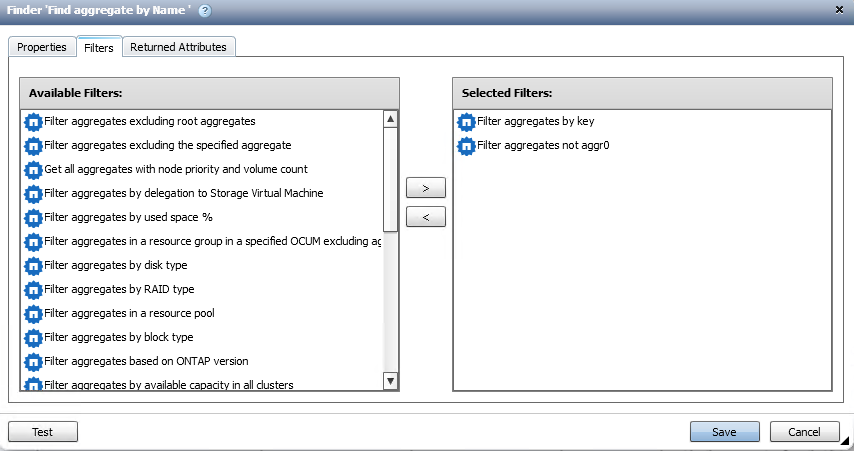Remove selected filter with < button
Viewport: 854px width, 451px height.
(425, 217)
